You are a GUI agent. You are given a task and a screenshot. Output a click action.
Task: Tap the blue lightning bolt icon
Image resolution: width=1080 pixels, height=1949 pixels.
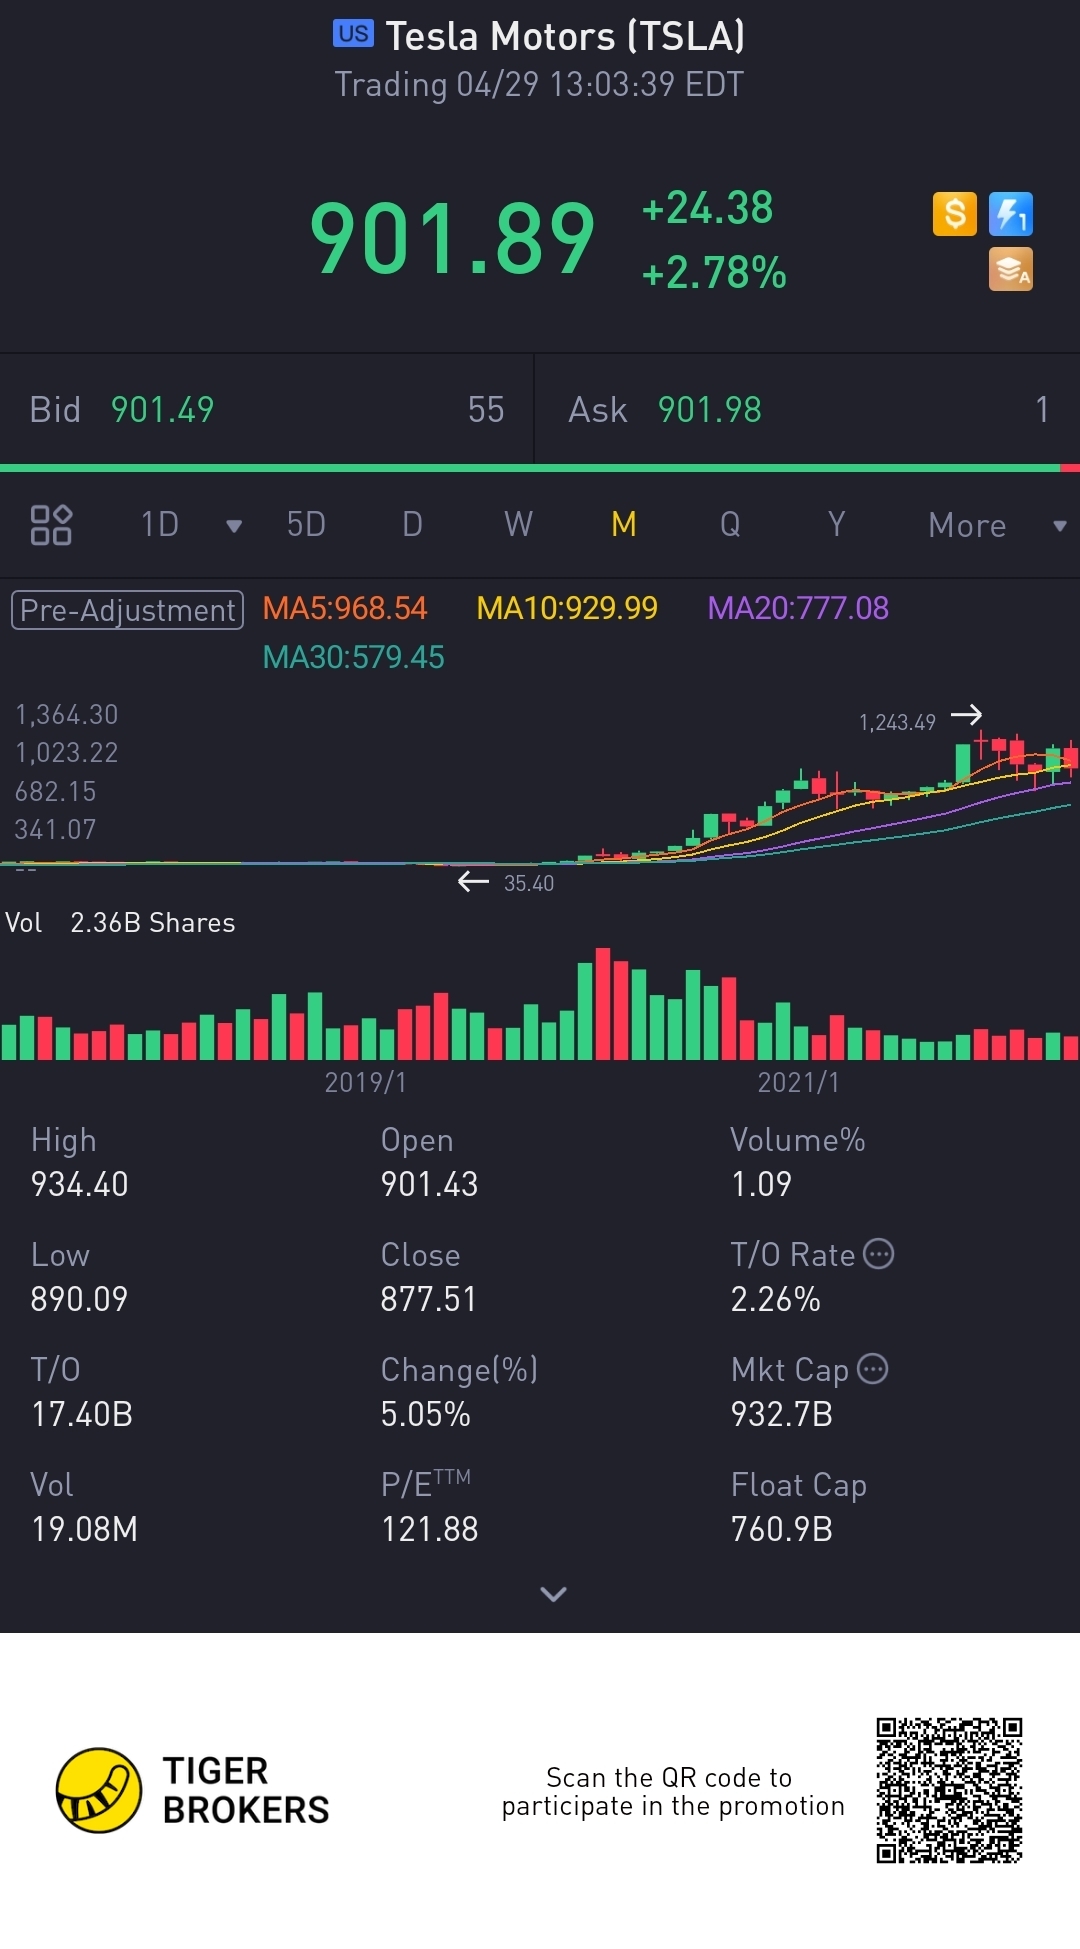click(1010, 214)
